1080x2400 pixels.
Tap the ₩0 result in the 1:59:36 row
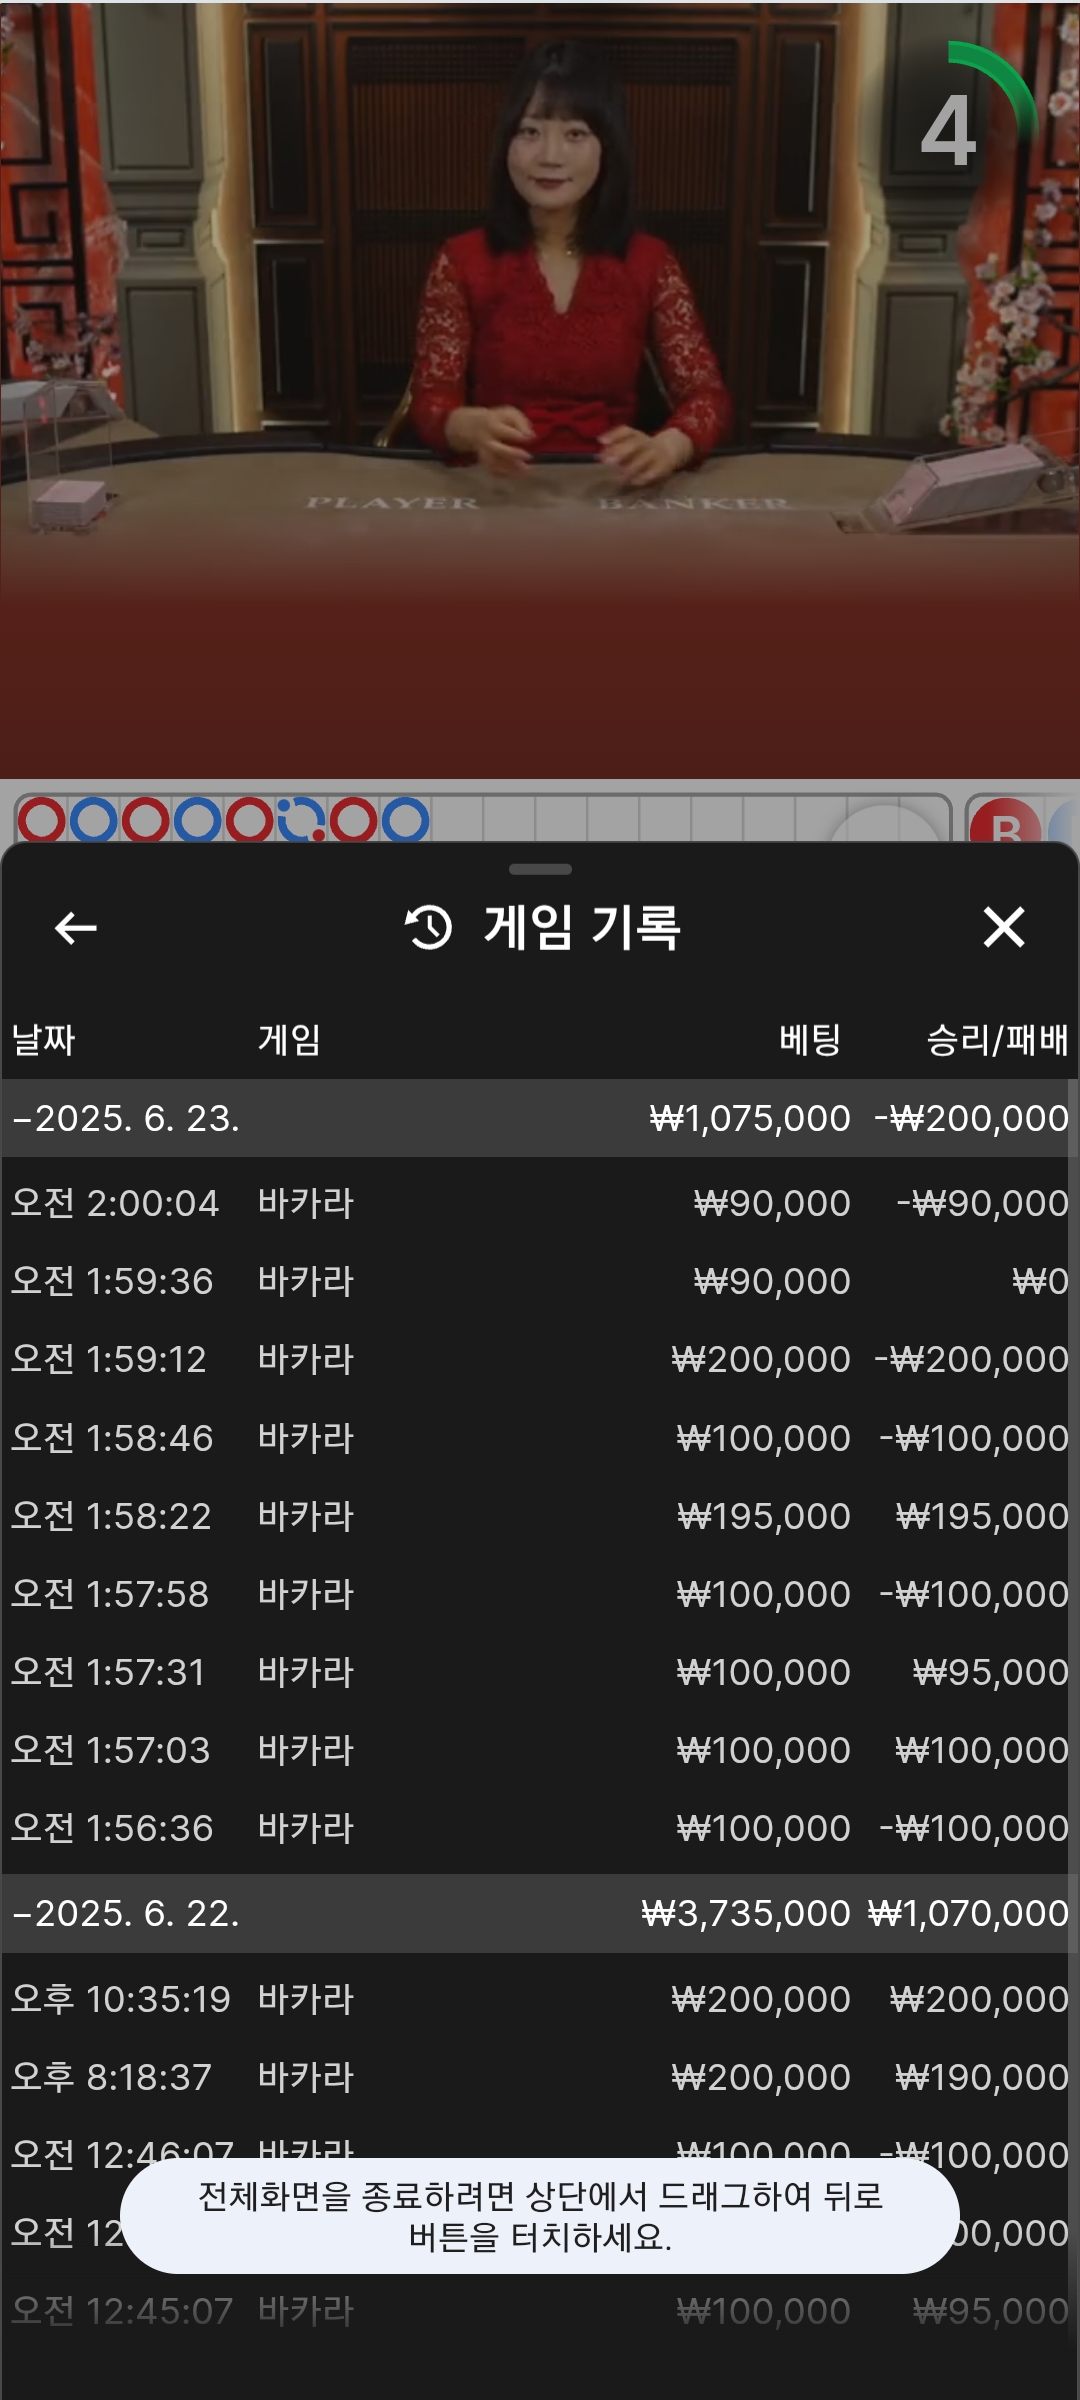[x=1040, y=1281]
